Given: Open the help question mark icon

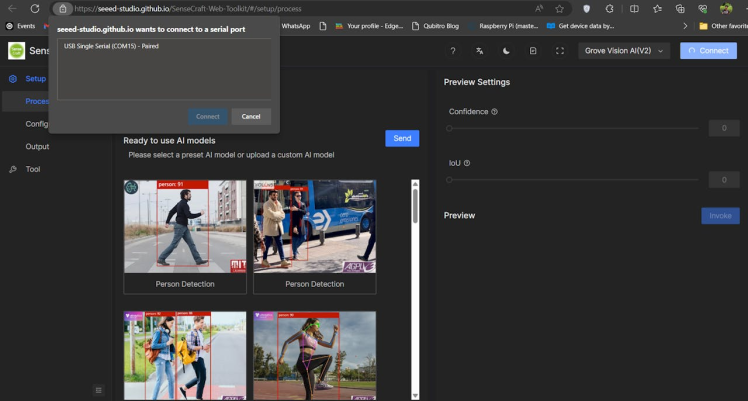Looking at the screenshot, I should click(453, 51).
